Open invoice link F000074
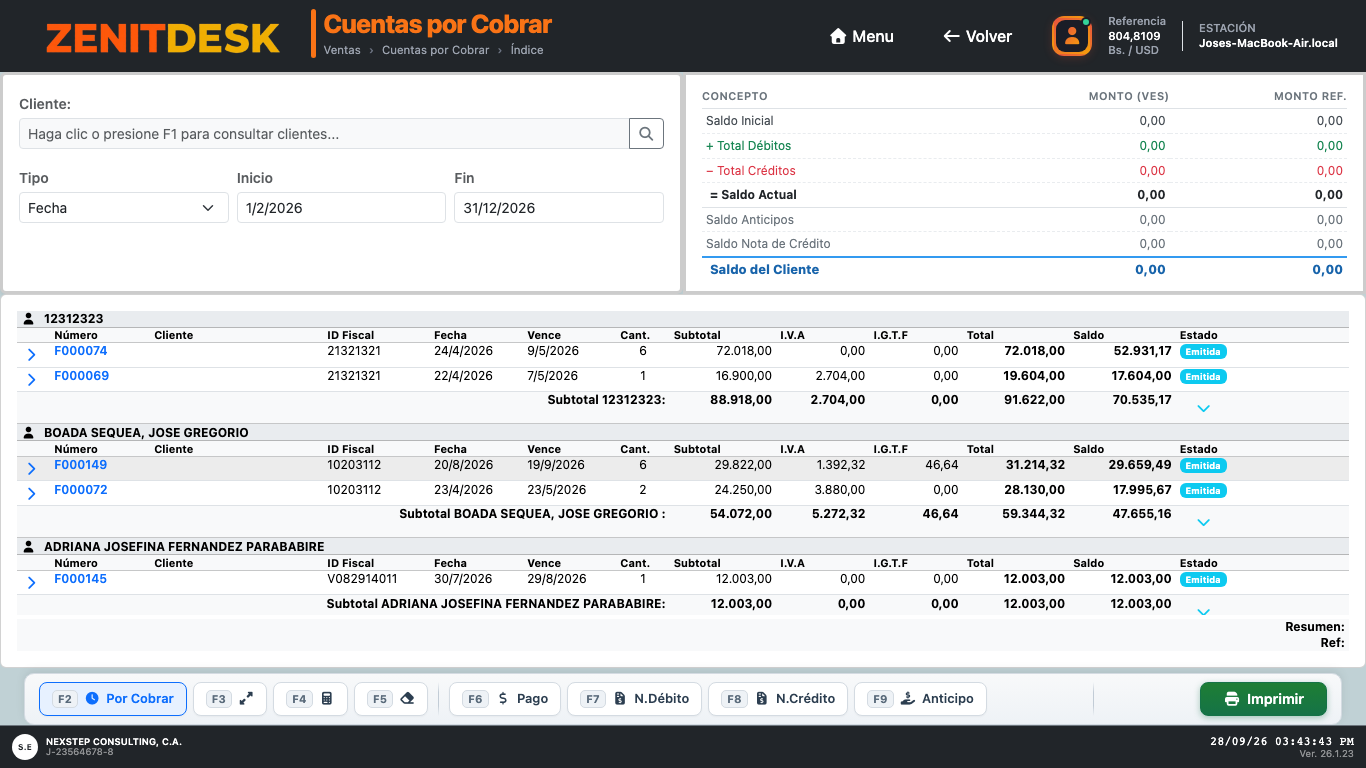 coord(80,351)
